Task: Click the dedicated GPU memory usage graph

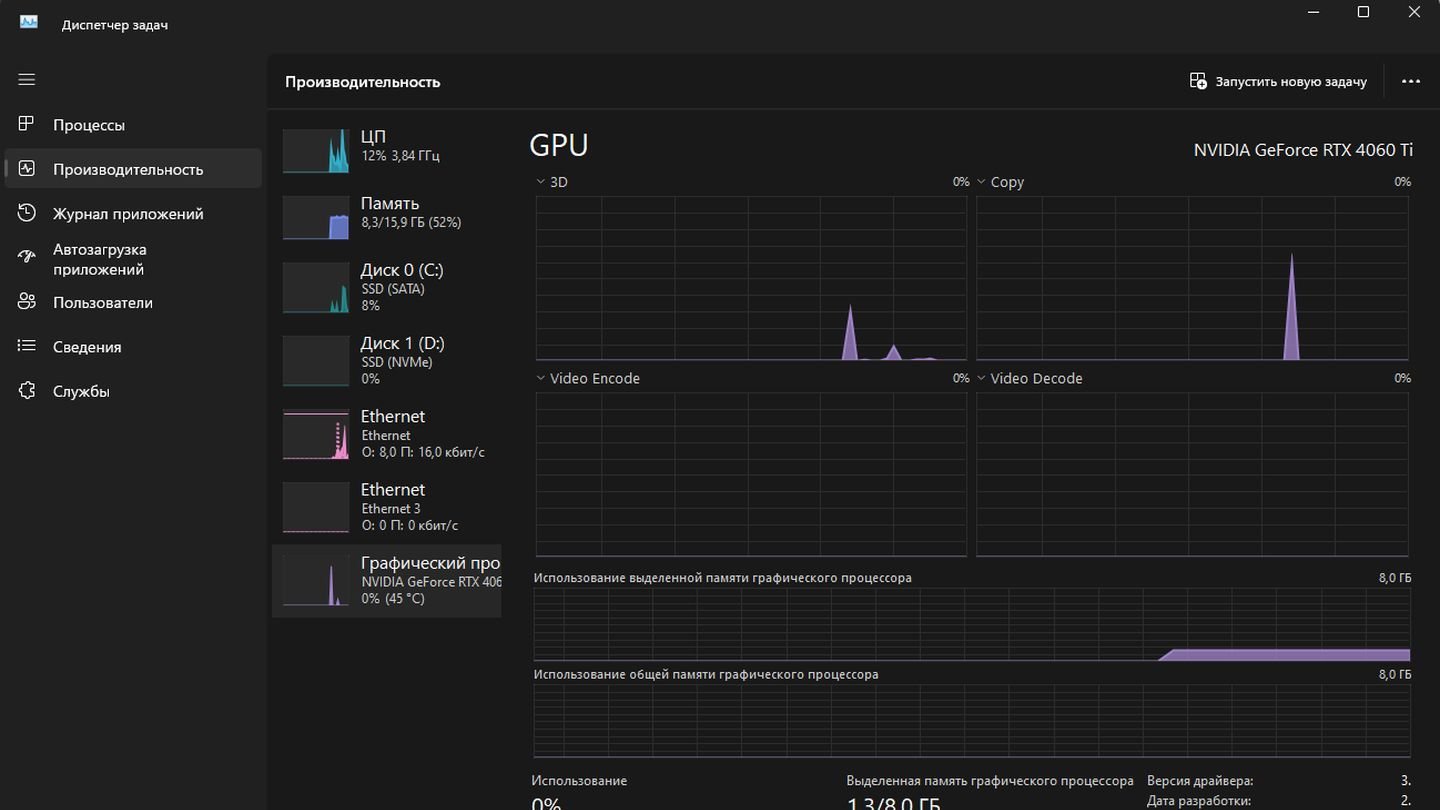Action: tap(972, 625)
